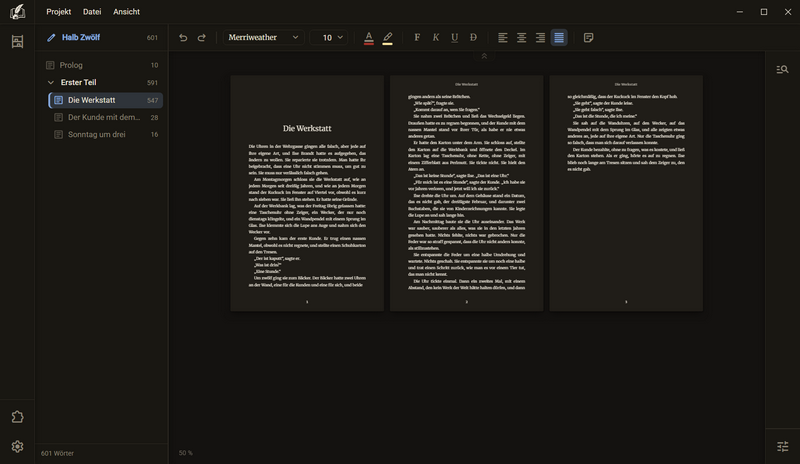Redo the last undone change
This screenshot has height=464, width=800.
click(202, 37)
